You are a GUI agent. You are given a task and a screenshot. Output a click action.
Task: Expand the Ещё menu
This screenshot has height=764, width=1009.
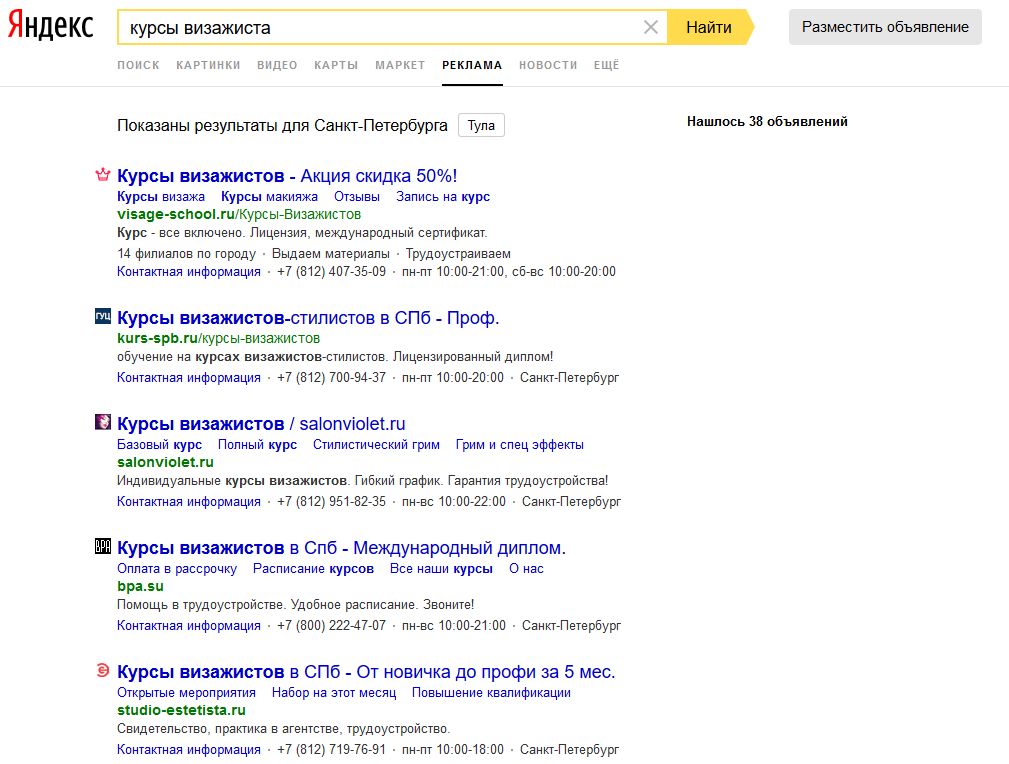click(x=606, y=65)
